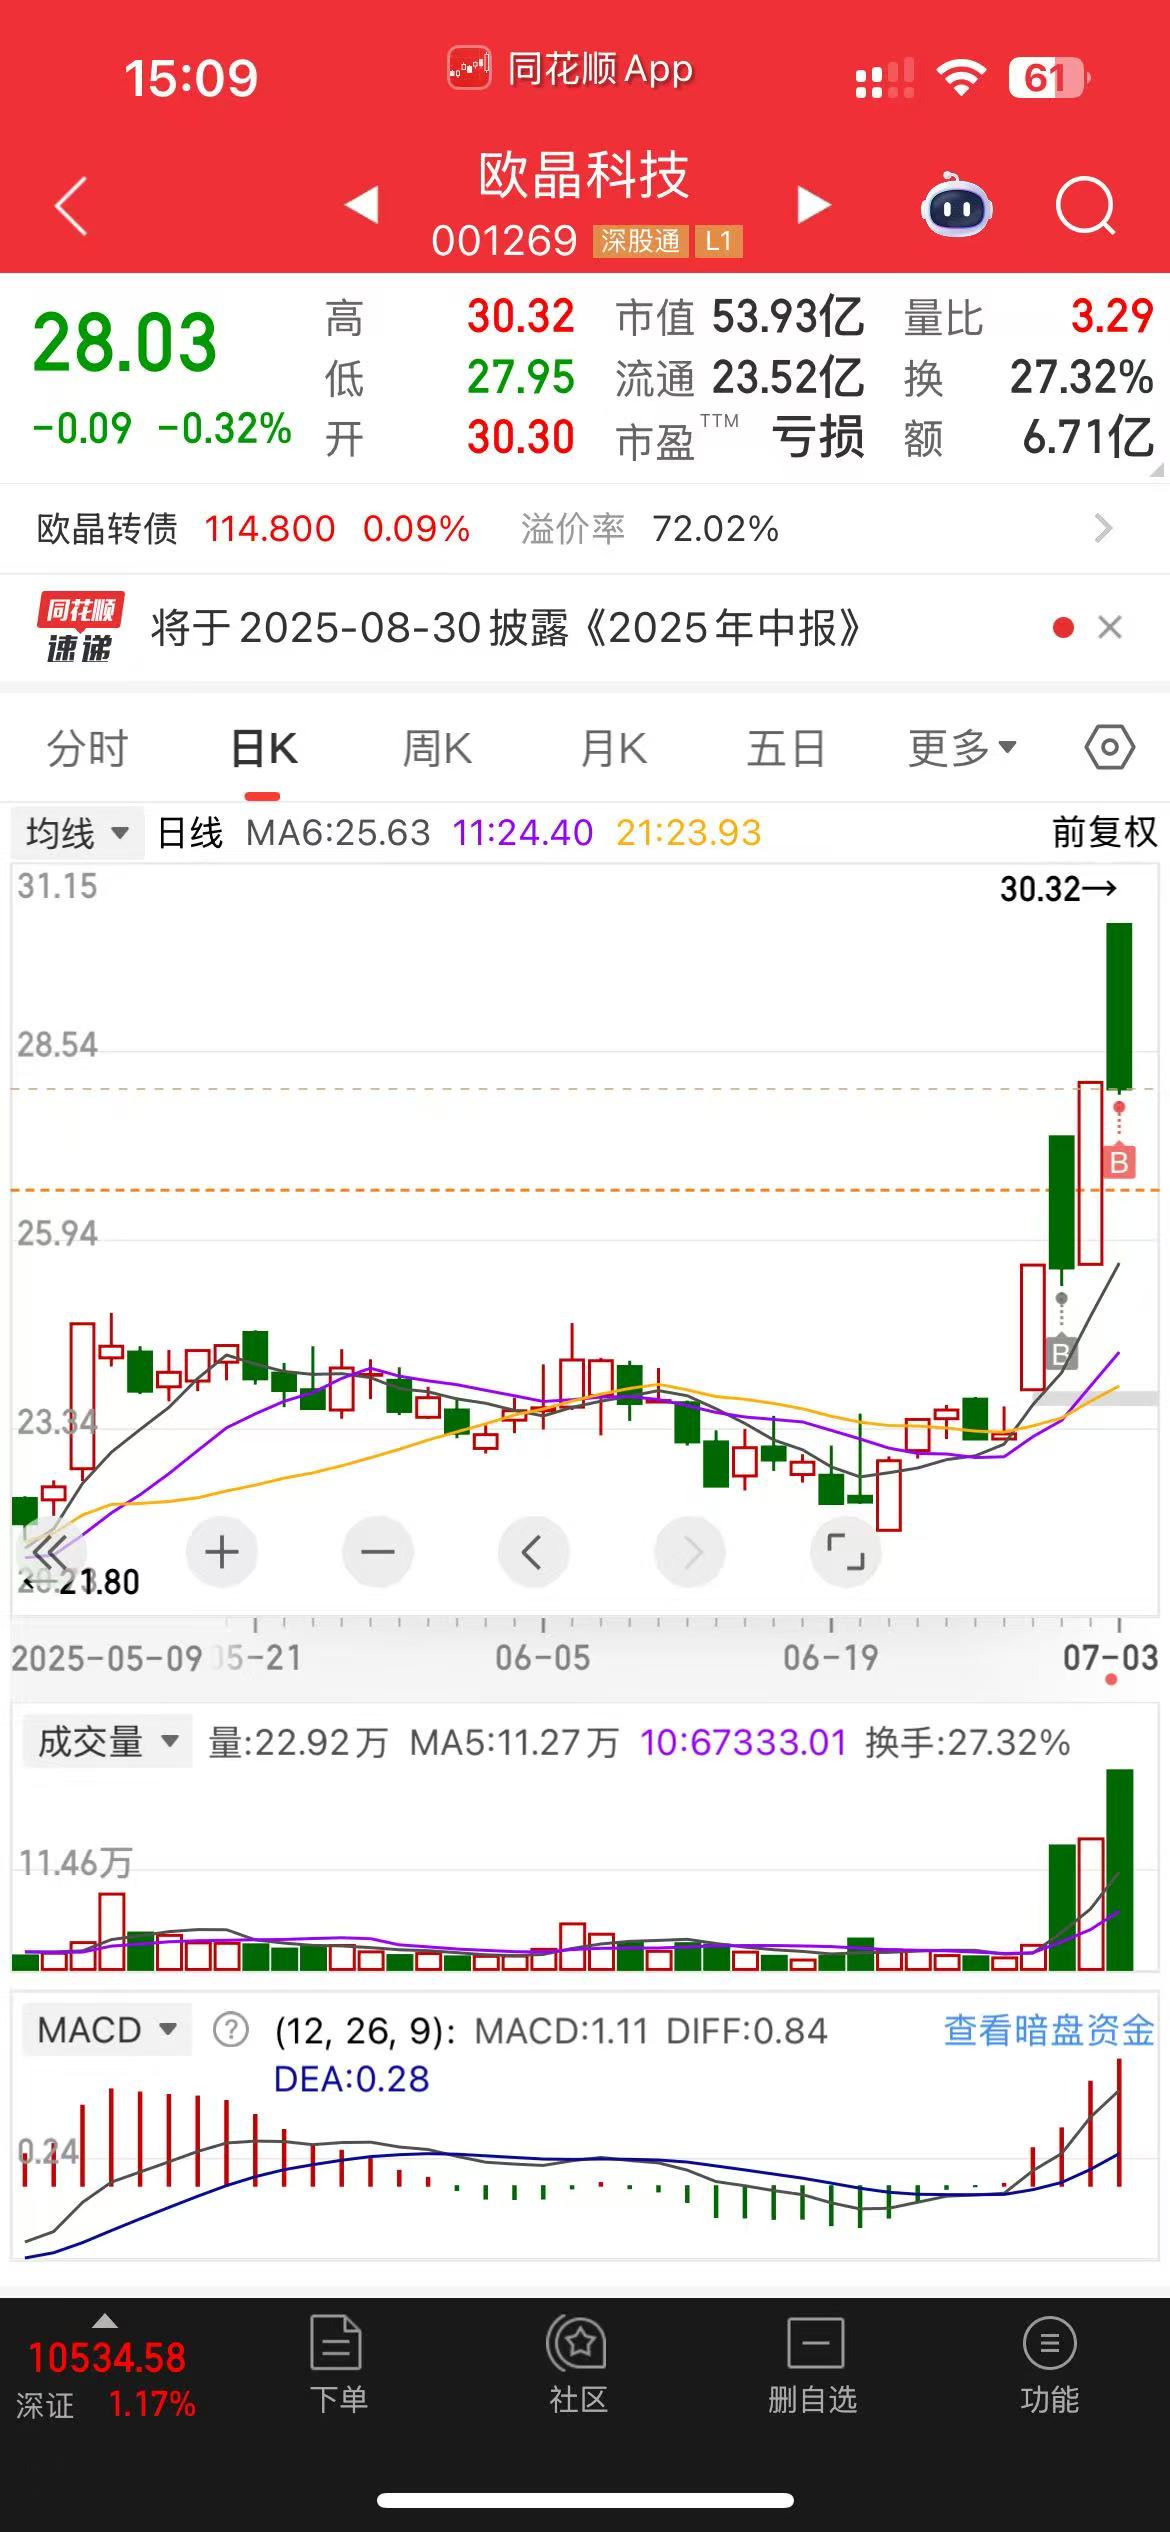
Task: Expand chart to fullscreen
Action: click(845, 1552)
